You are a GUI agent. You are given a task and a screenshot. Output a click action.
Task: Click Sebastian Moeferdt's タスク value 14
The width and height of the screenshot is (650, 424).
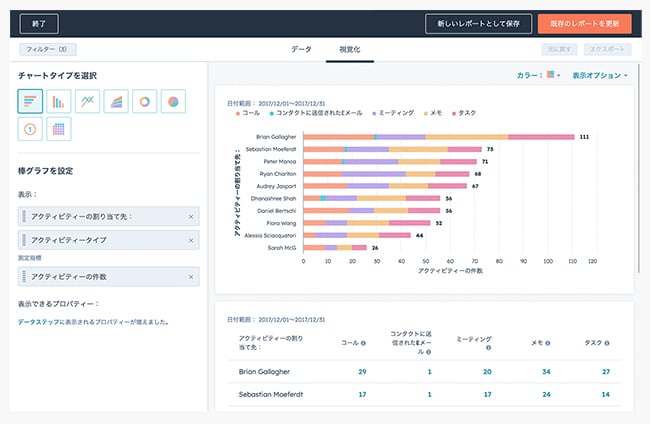pyautogui.click(x=606, y=395)
